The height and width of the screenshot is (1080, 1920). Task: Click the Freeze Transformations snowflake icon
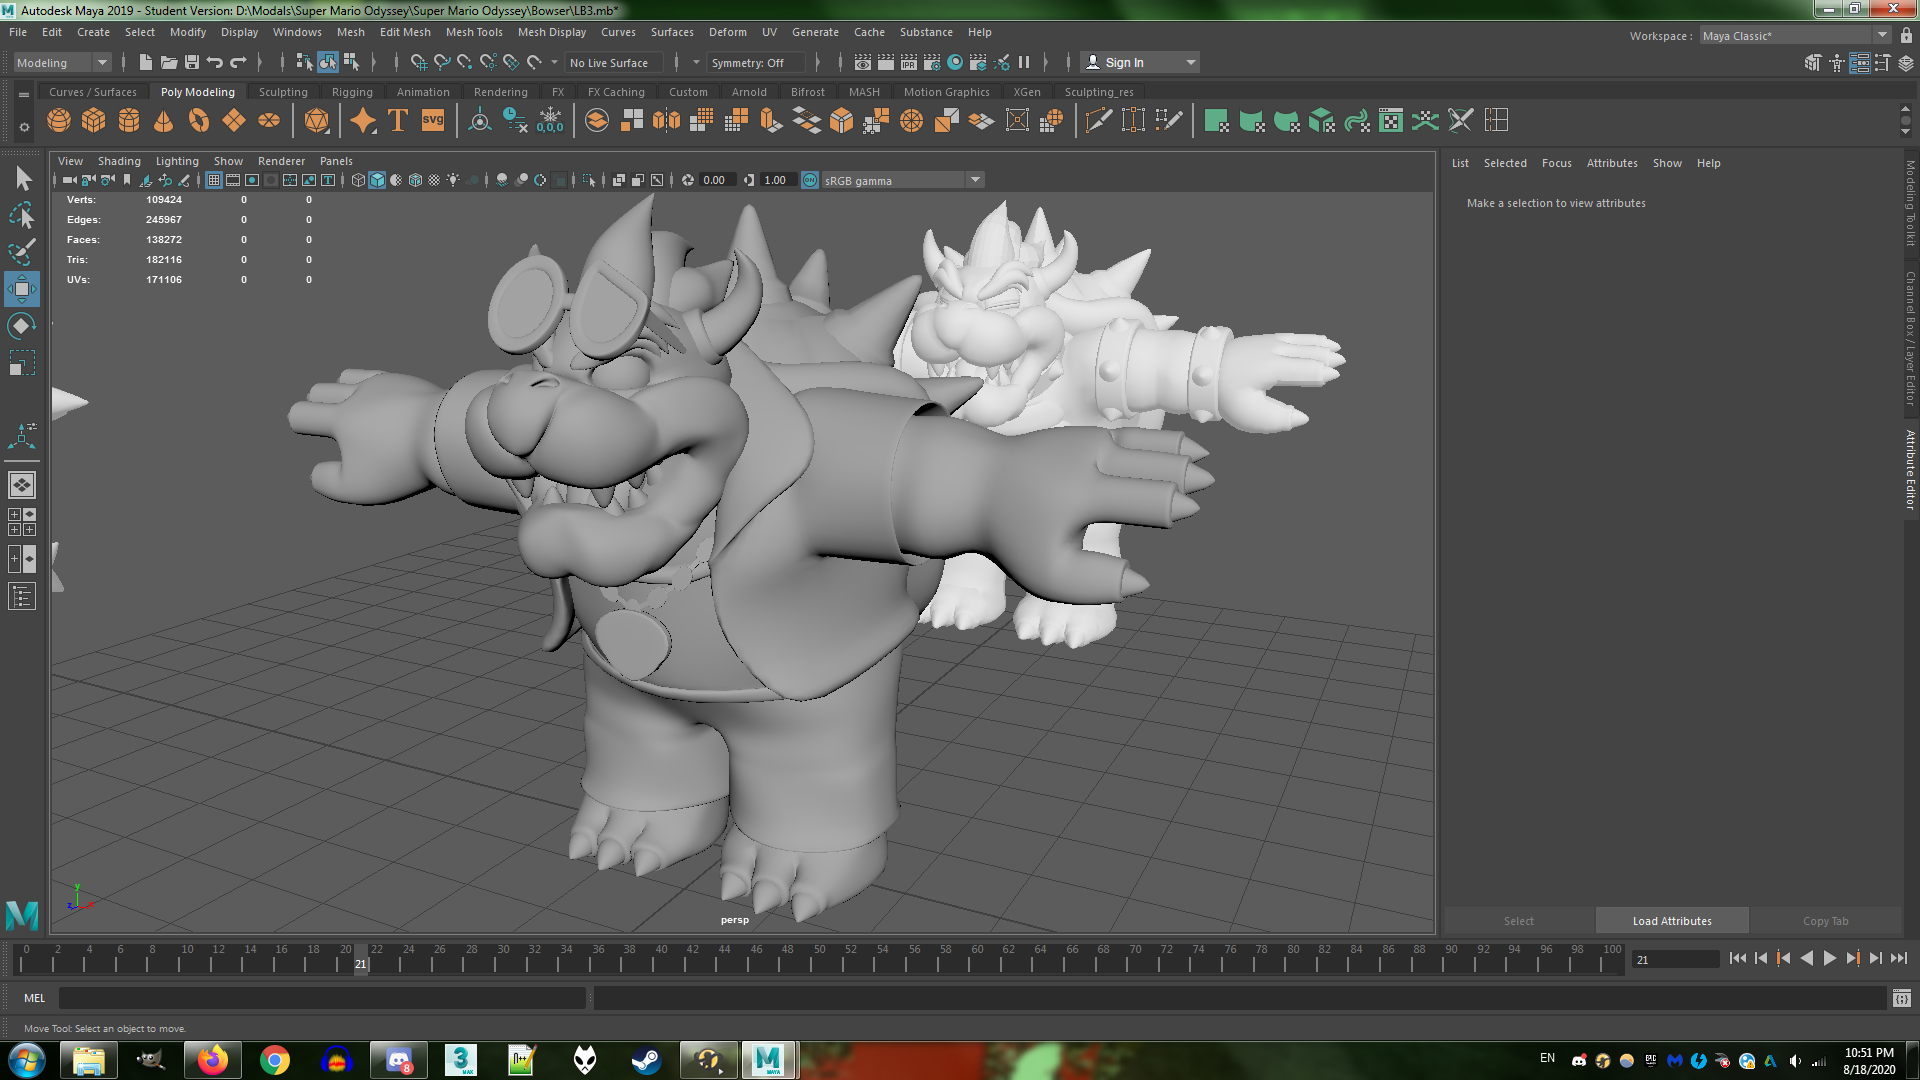[x=550, y=121]
